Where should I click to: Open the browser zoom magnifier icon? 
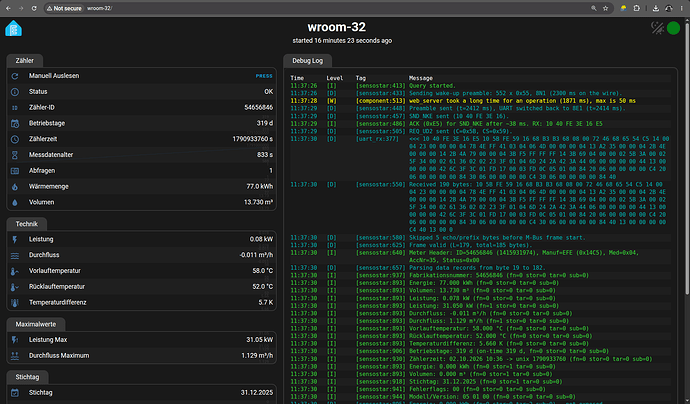coord(594,8)
